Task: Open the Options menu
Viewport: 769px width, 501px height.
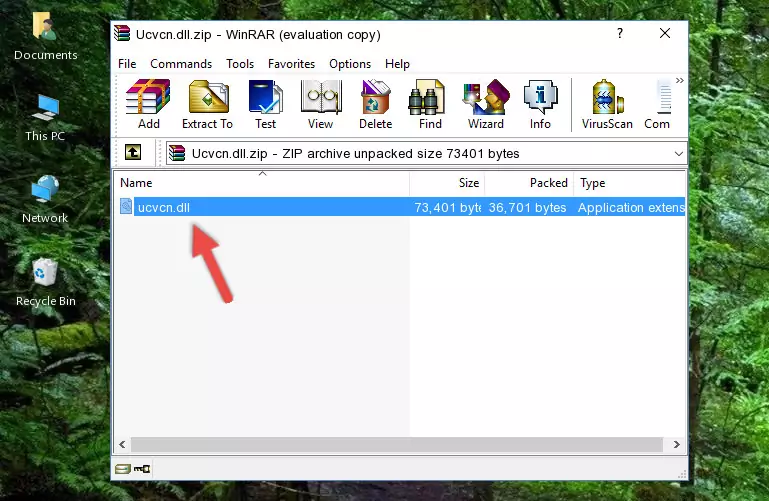Action: point(350,64)
